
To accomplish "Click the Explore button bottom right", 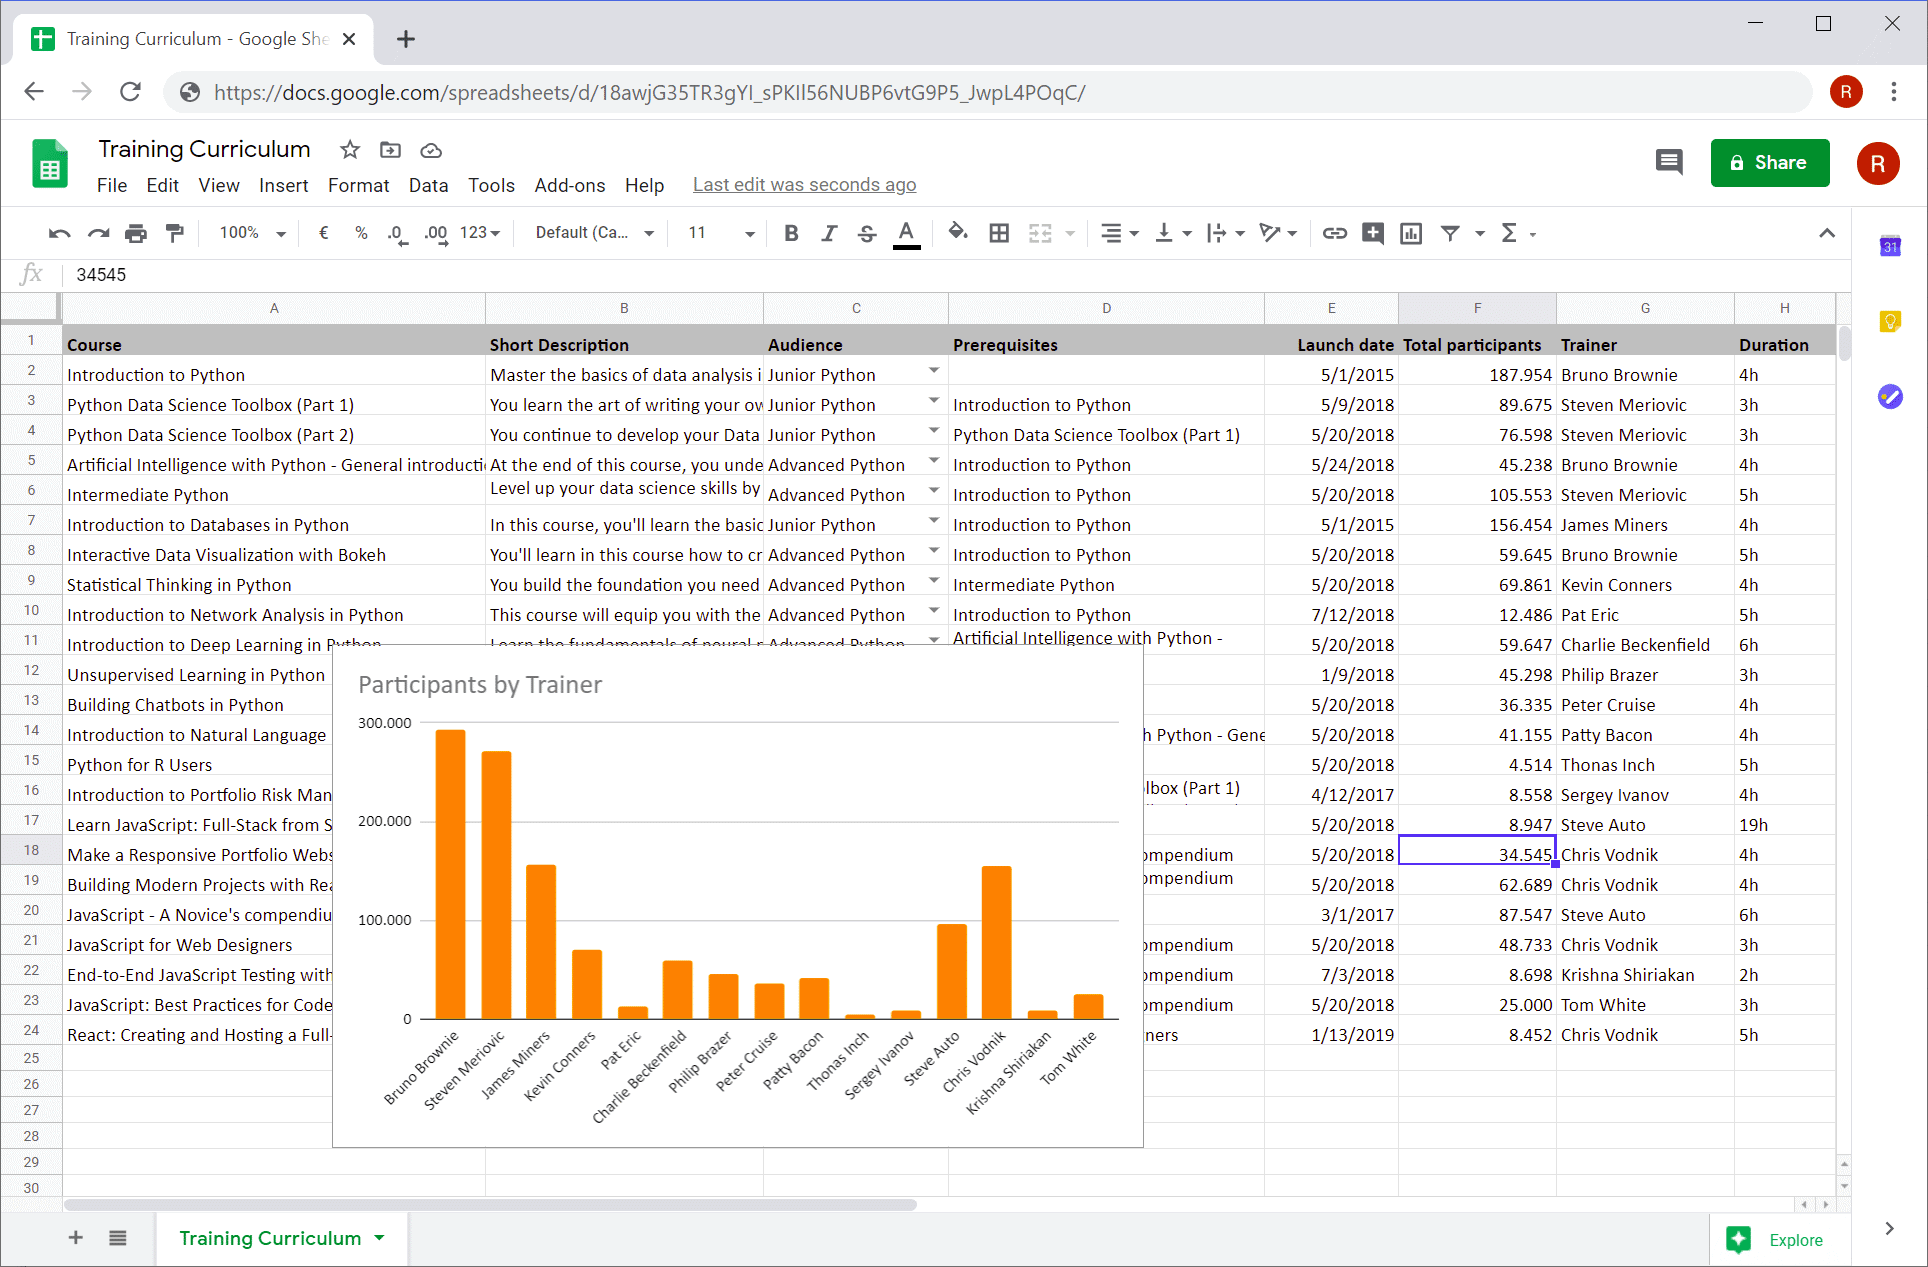I will coord(1775,1237).
